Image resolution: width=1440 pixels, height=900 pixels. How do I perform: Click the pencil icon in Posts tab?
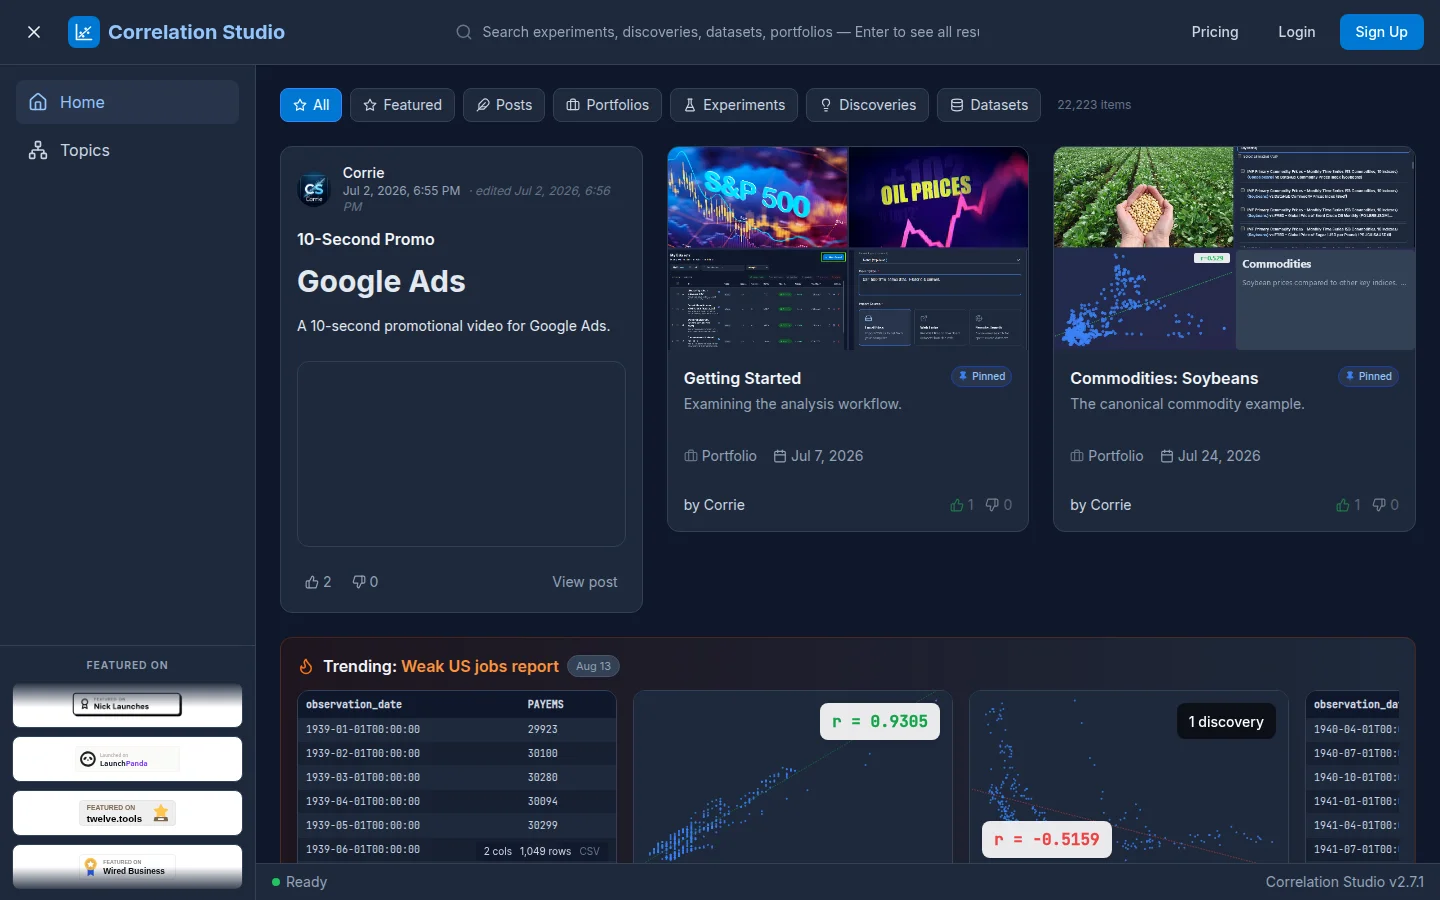click(x=483, y=105)
